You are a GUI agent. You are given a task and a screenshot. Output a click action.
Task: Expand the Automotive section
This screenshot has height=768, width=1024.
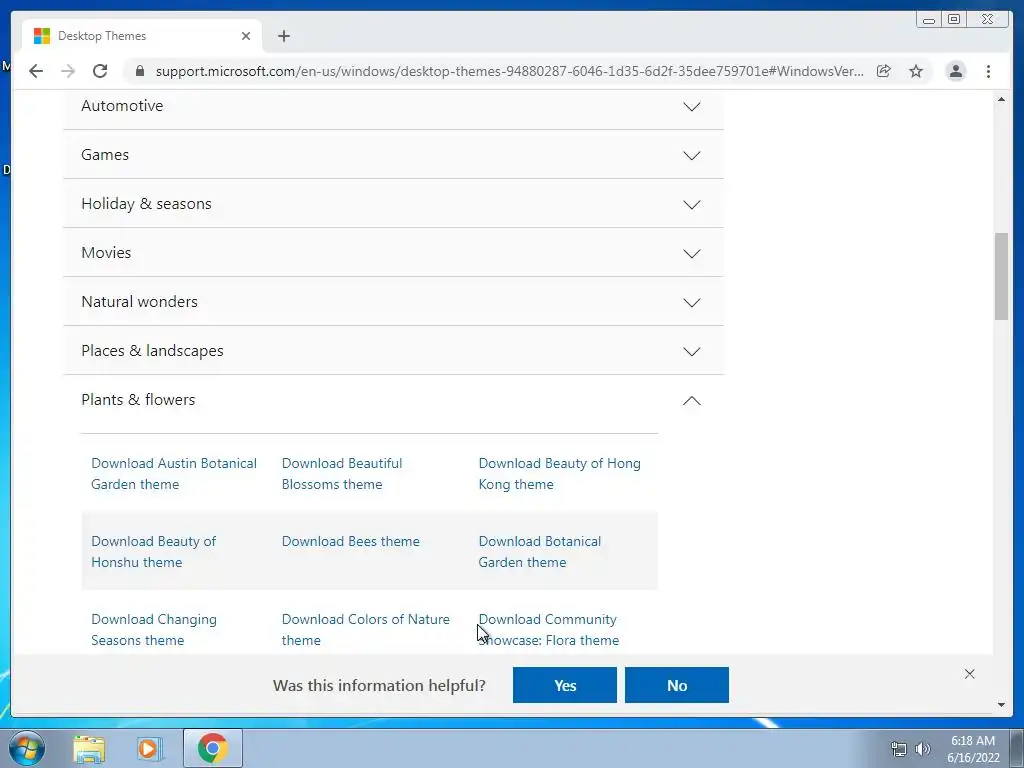tap(393, 106)
